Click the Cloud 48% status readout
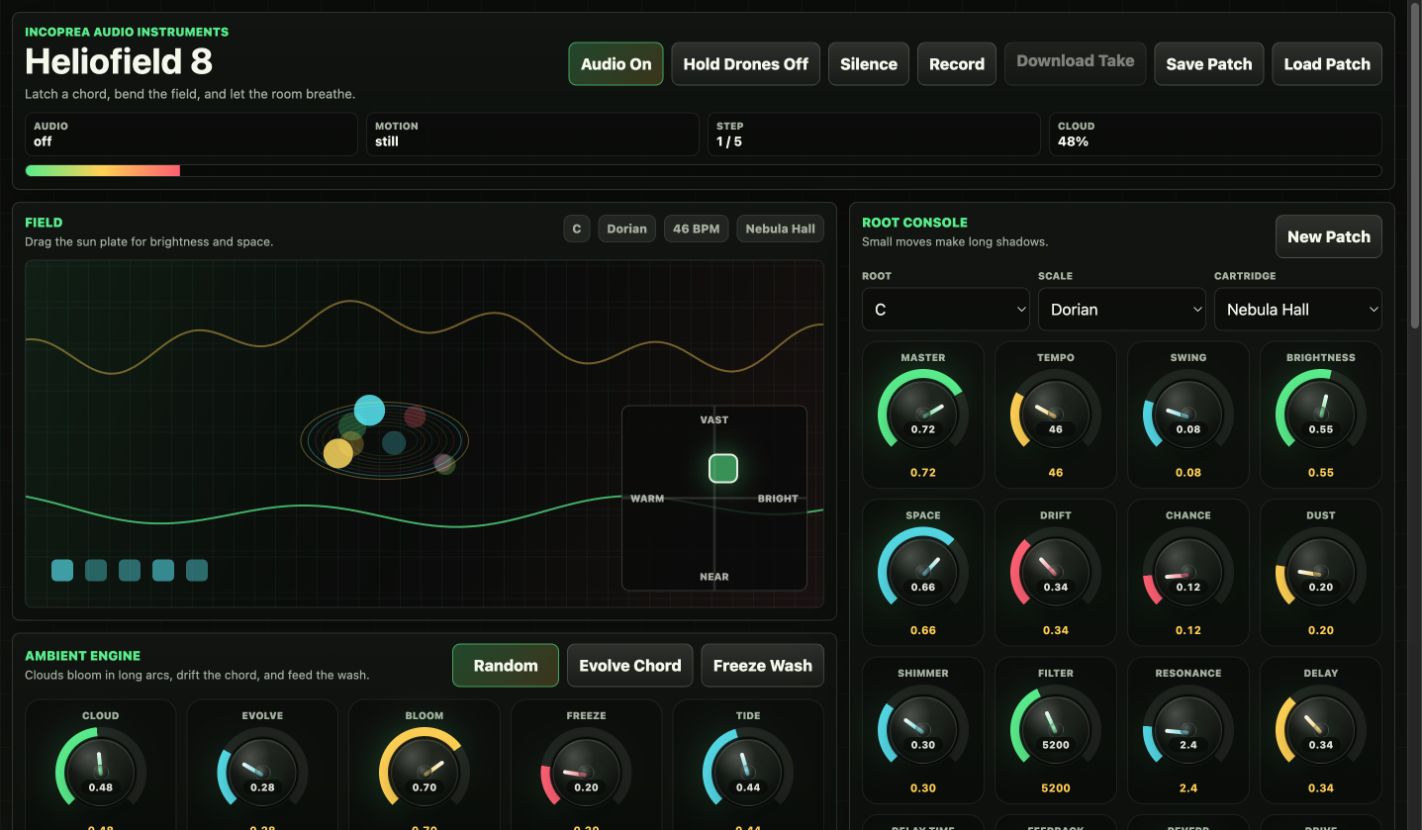The height and width of the screenshot is (830, 1422). pyautogui.click(x=1216, y=134)
